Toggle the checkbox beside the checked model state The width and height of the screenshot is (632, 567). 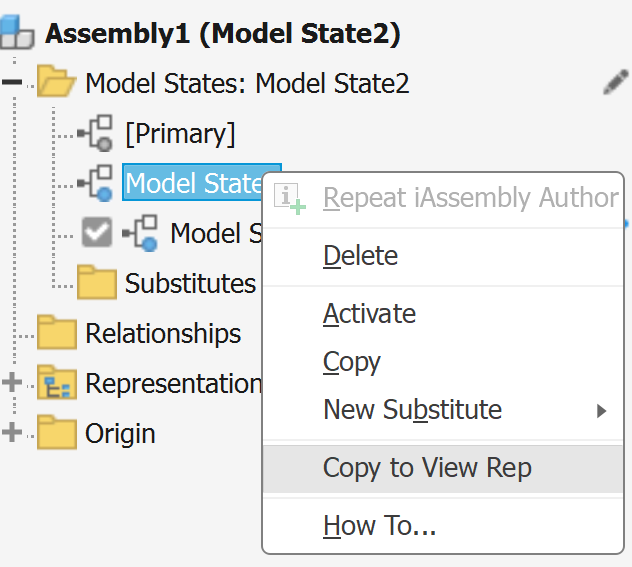click(x=97, y=233)
